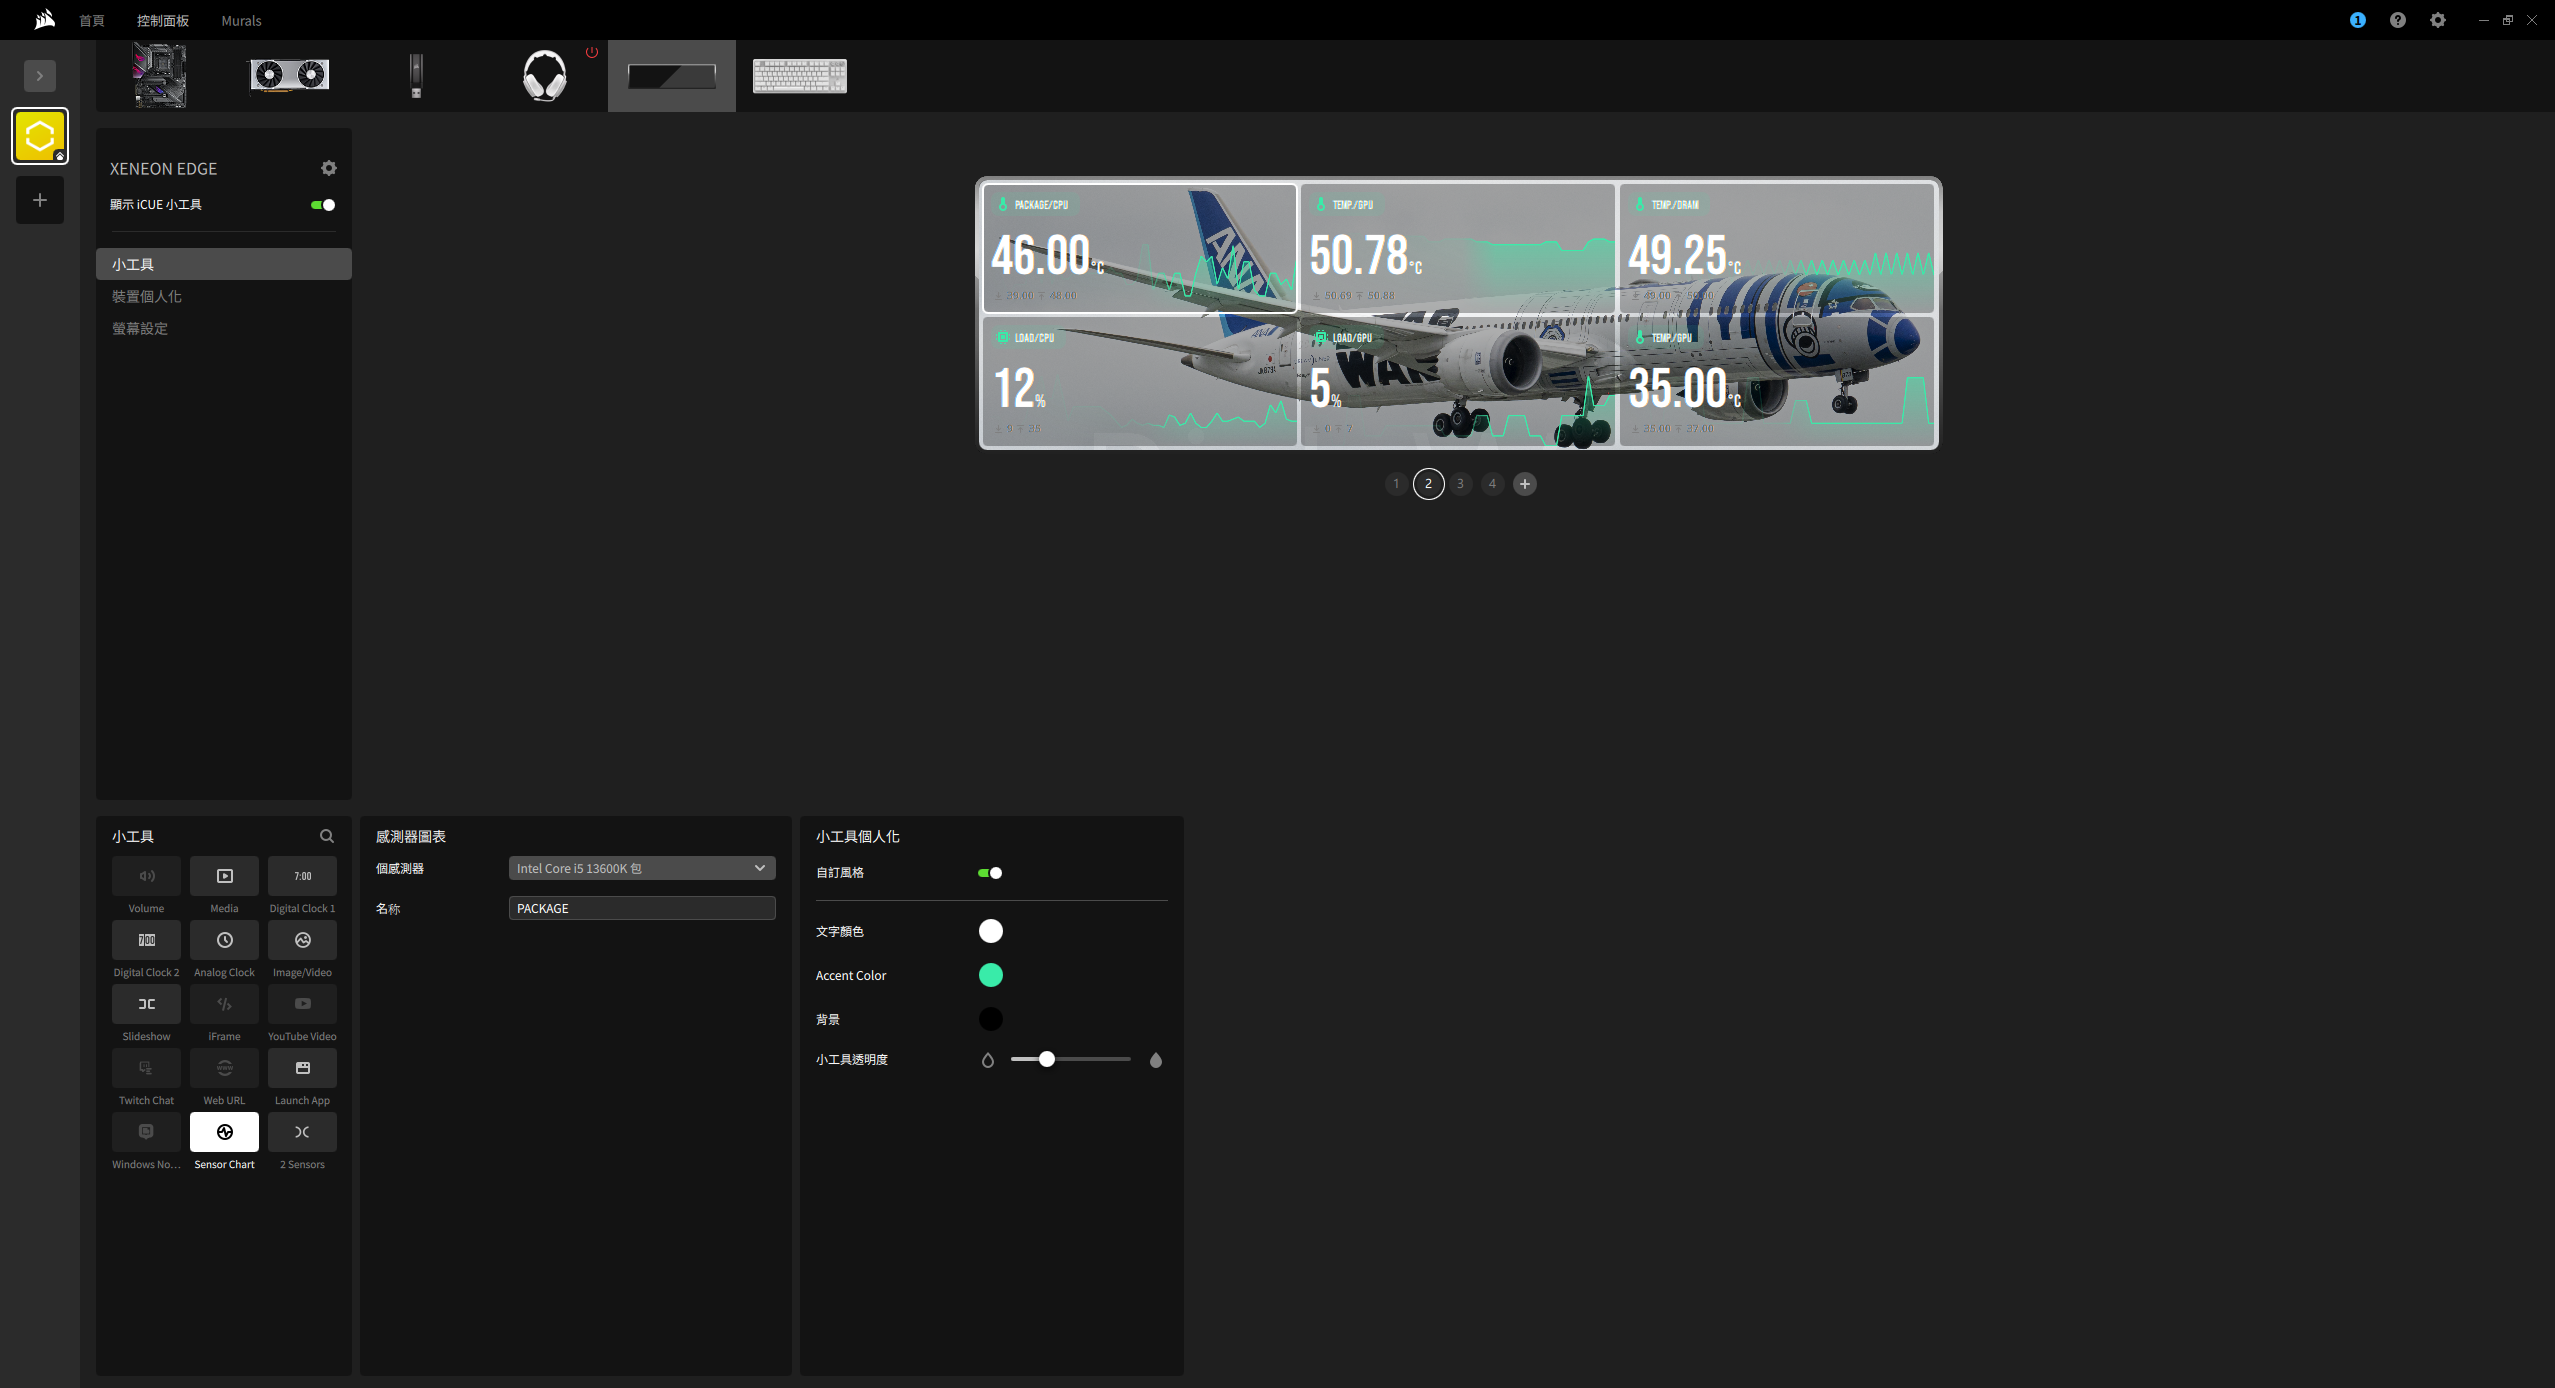Disable the 自訂風格 toggle

990,873
